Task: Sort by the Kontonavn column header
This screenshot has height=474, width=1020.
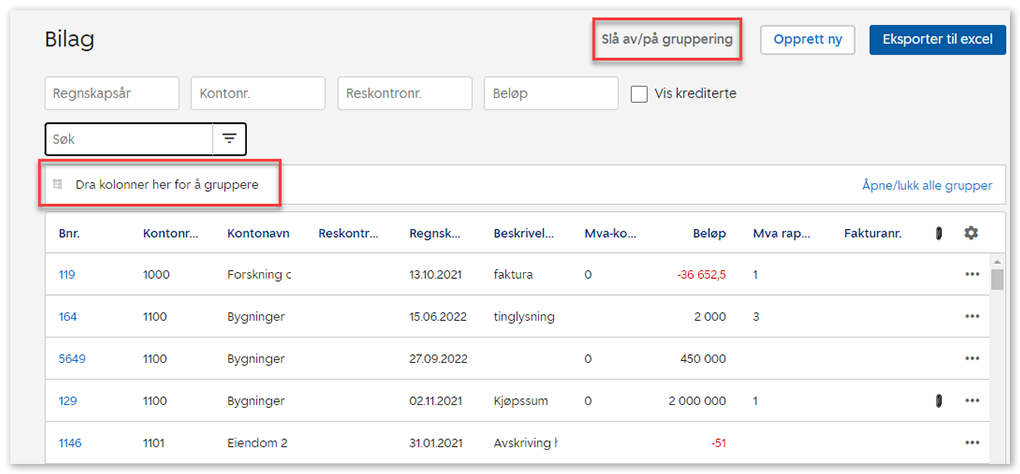Action: (x=258, y=234)
